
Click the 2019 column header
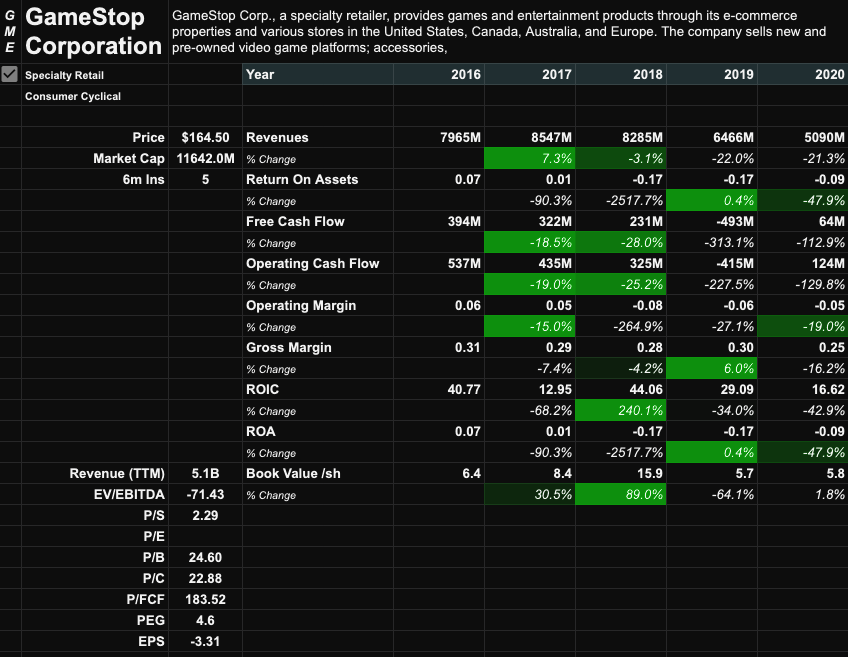711,74
